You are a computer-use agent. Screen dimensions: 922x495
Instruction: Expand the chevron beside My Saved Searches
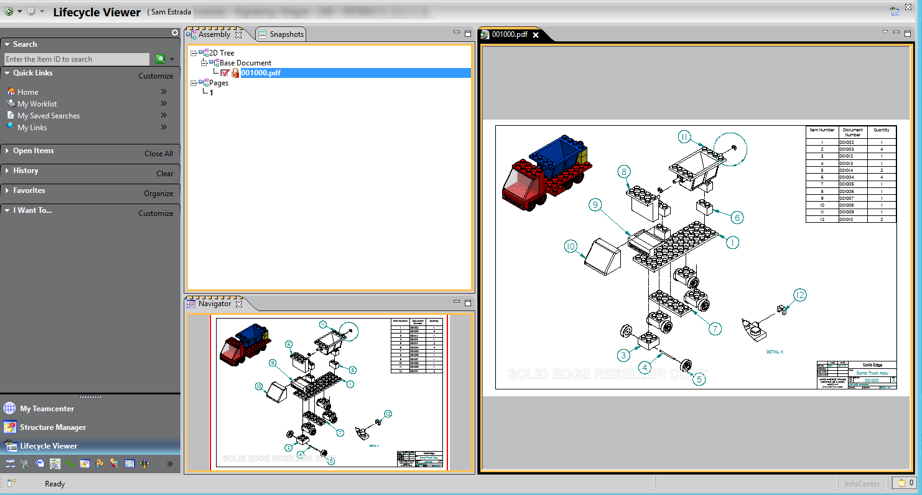point(163,115)
